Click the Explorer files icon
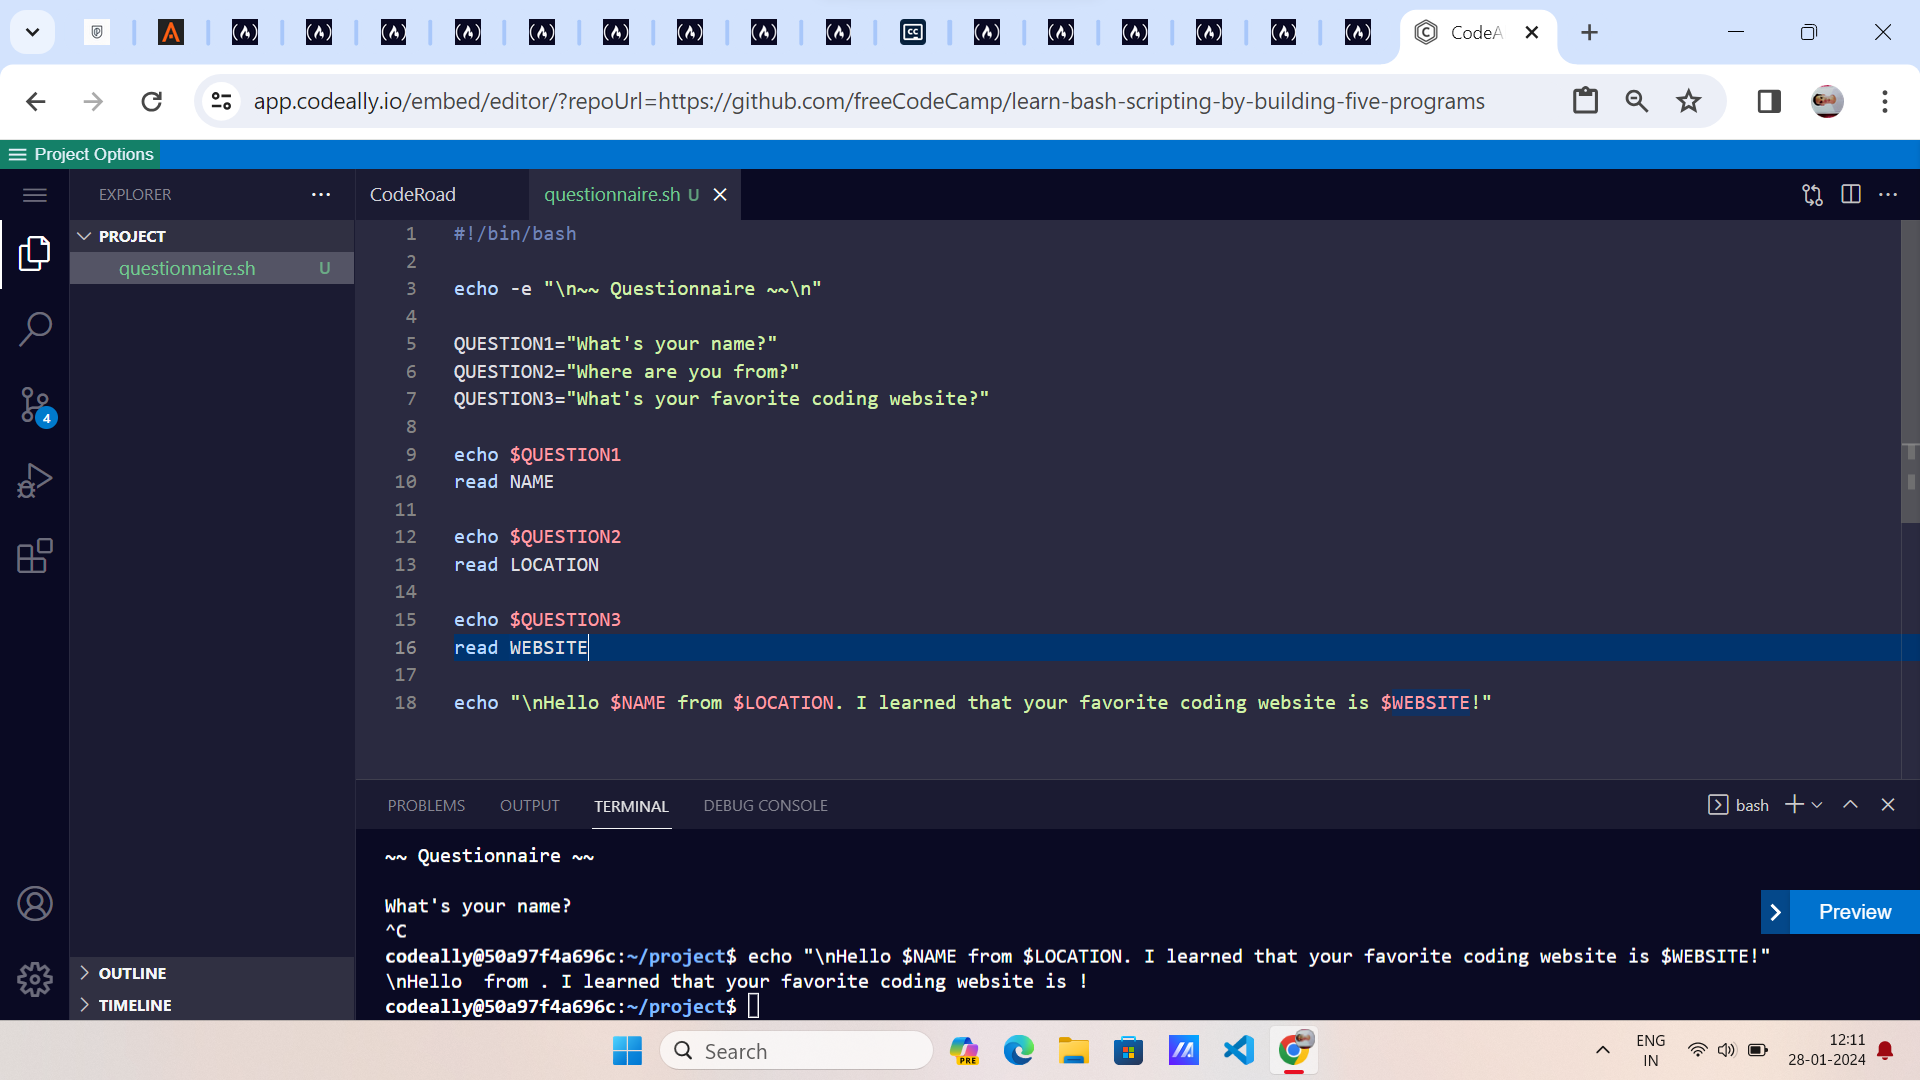 pos(35,254)
